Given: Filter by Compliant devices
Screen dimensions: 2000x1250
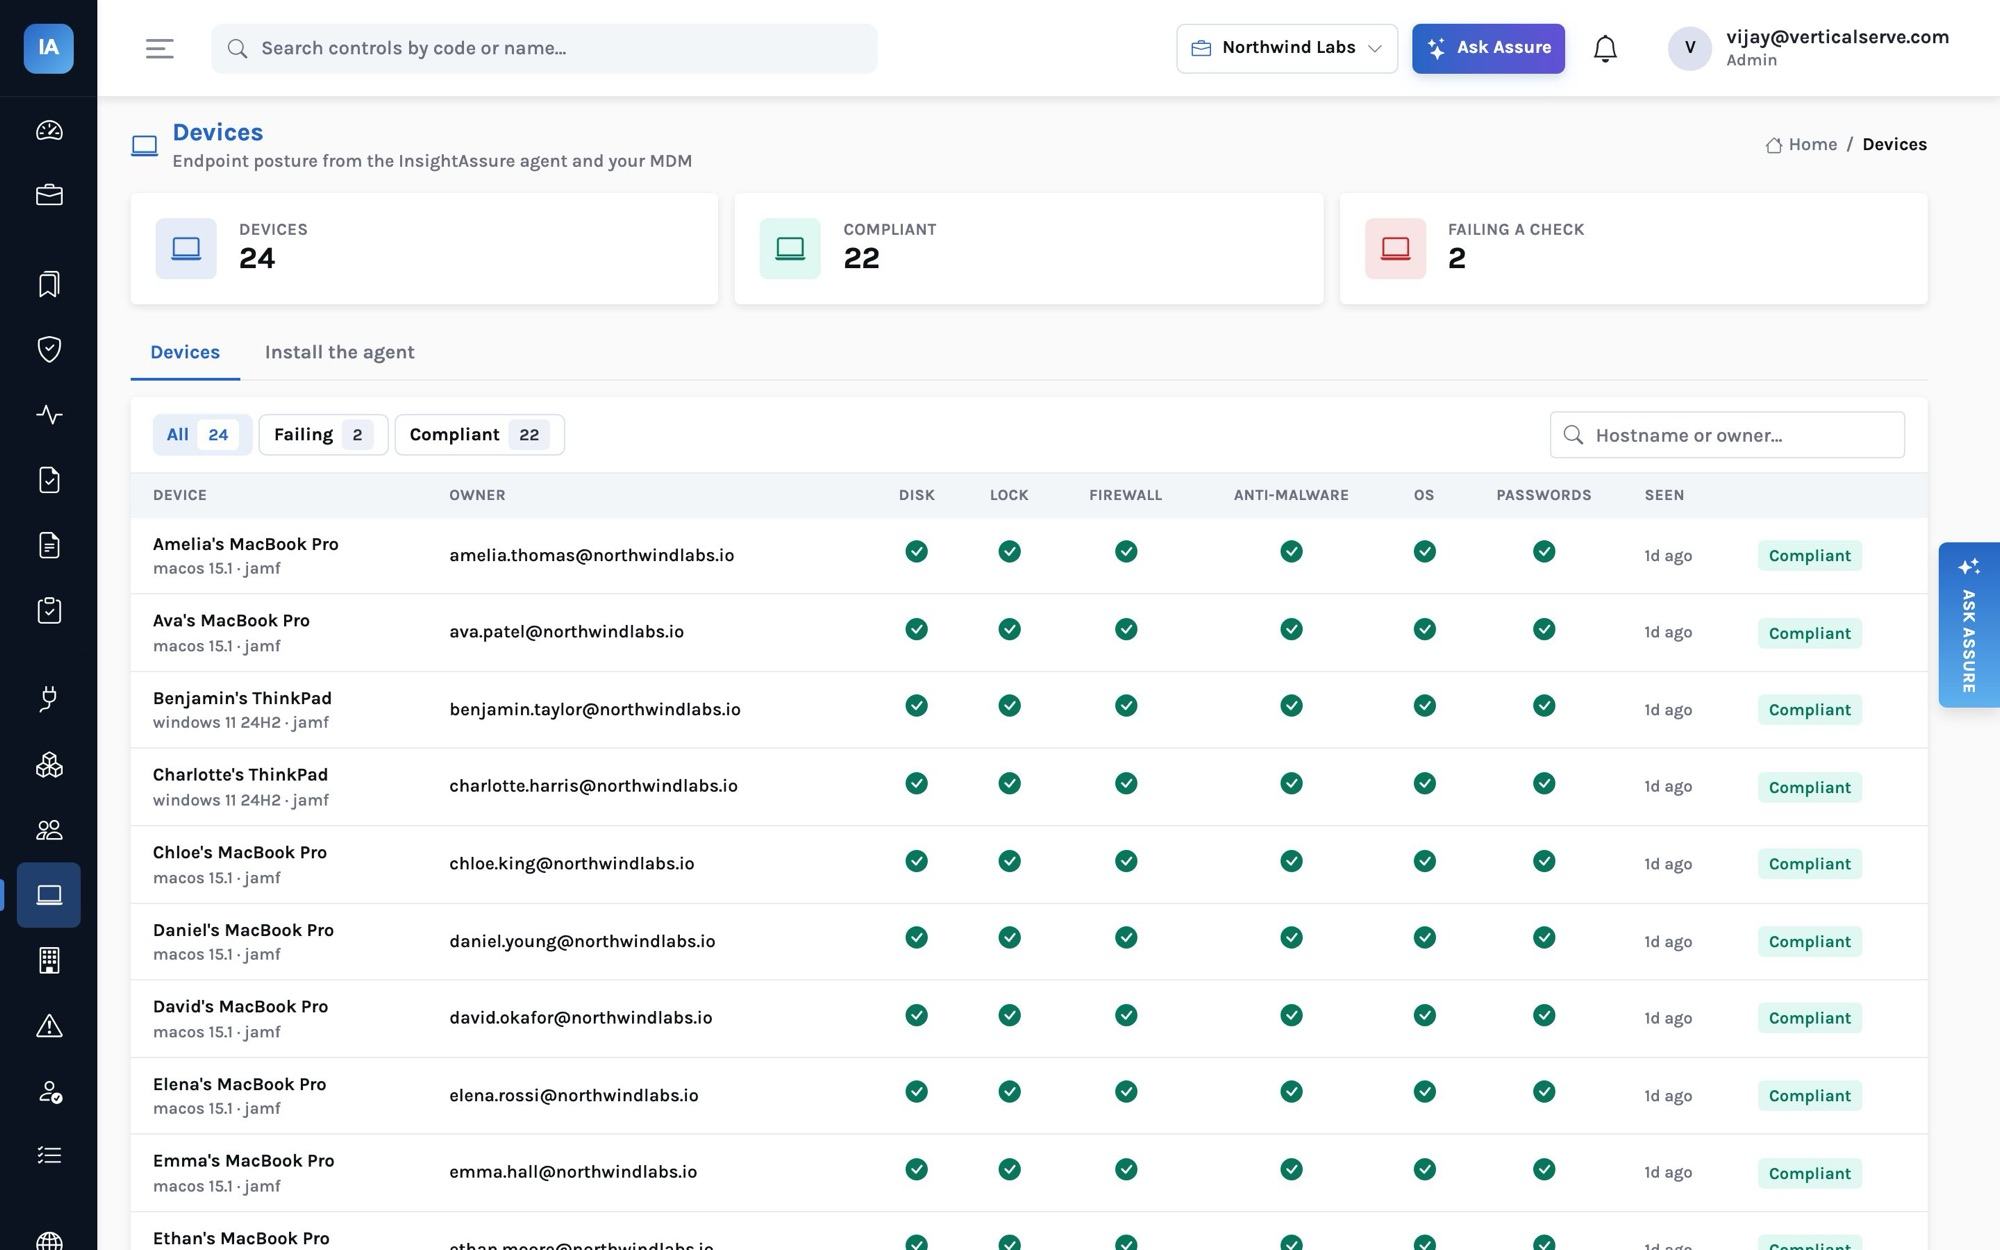Looking at the screenshot, I should [x=479, y=435].
